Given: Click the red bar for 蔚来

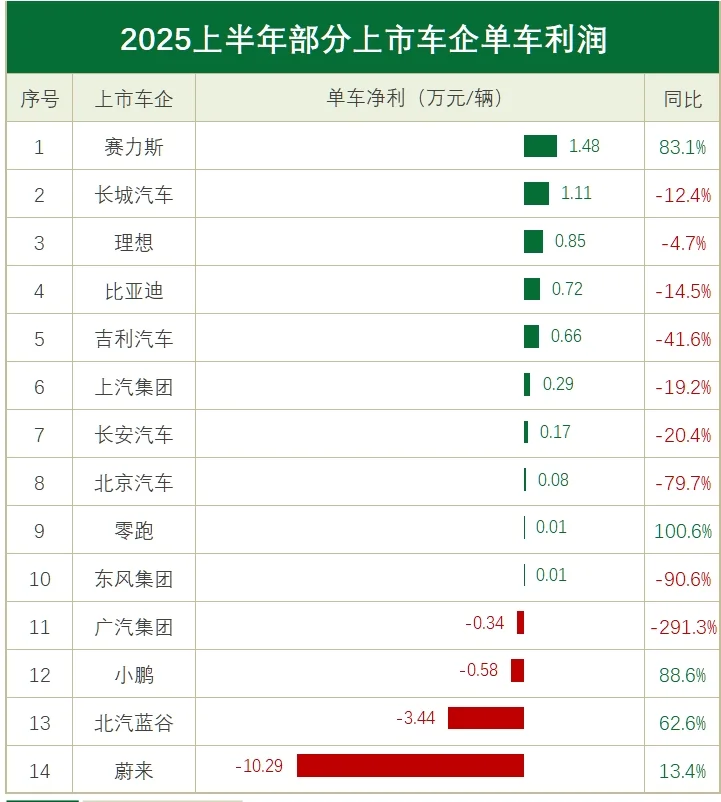Looking at the screenshot, I should [410, 766].
